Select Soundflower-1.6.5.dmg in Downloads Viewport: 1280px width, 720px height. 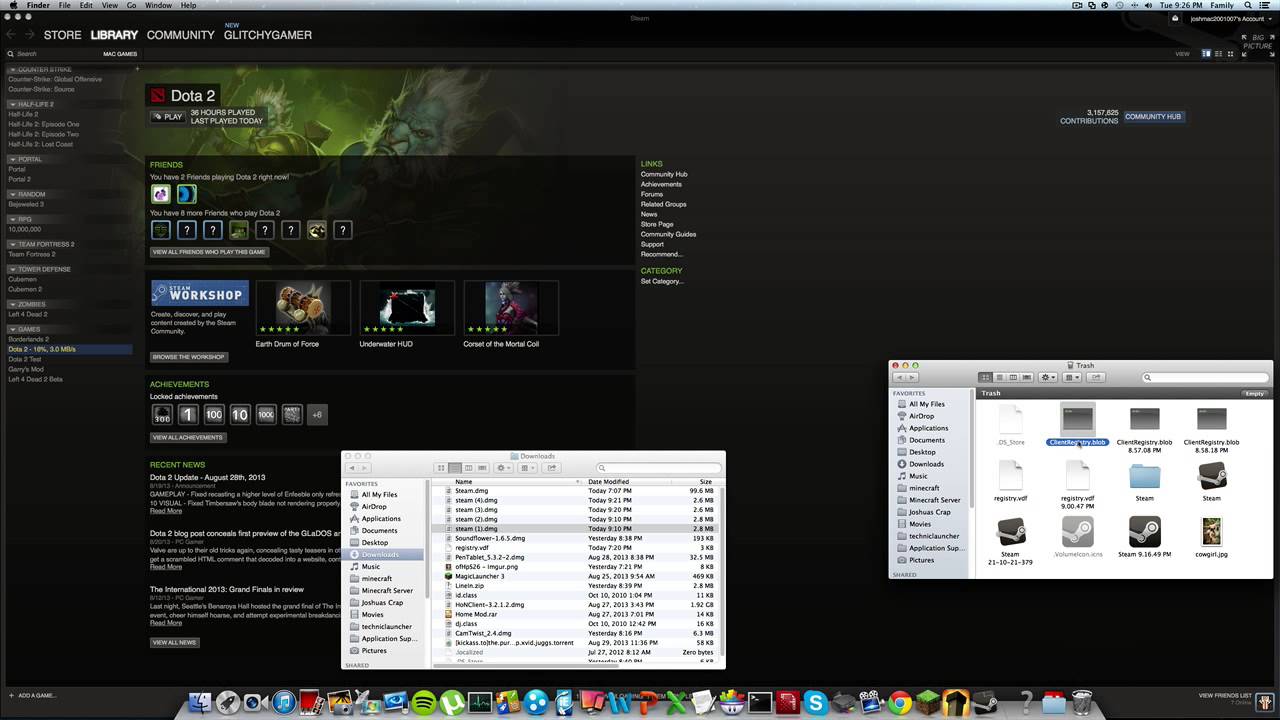tap(578, 538)
